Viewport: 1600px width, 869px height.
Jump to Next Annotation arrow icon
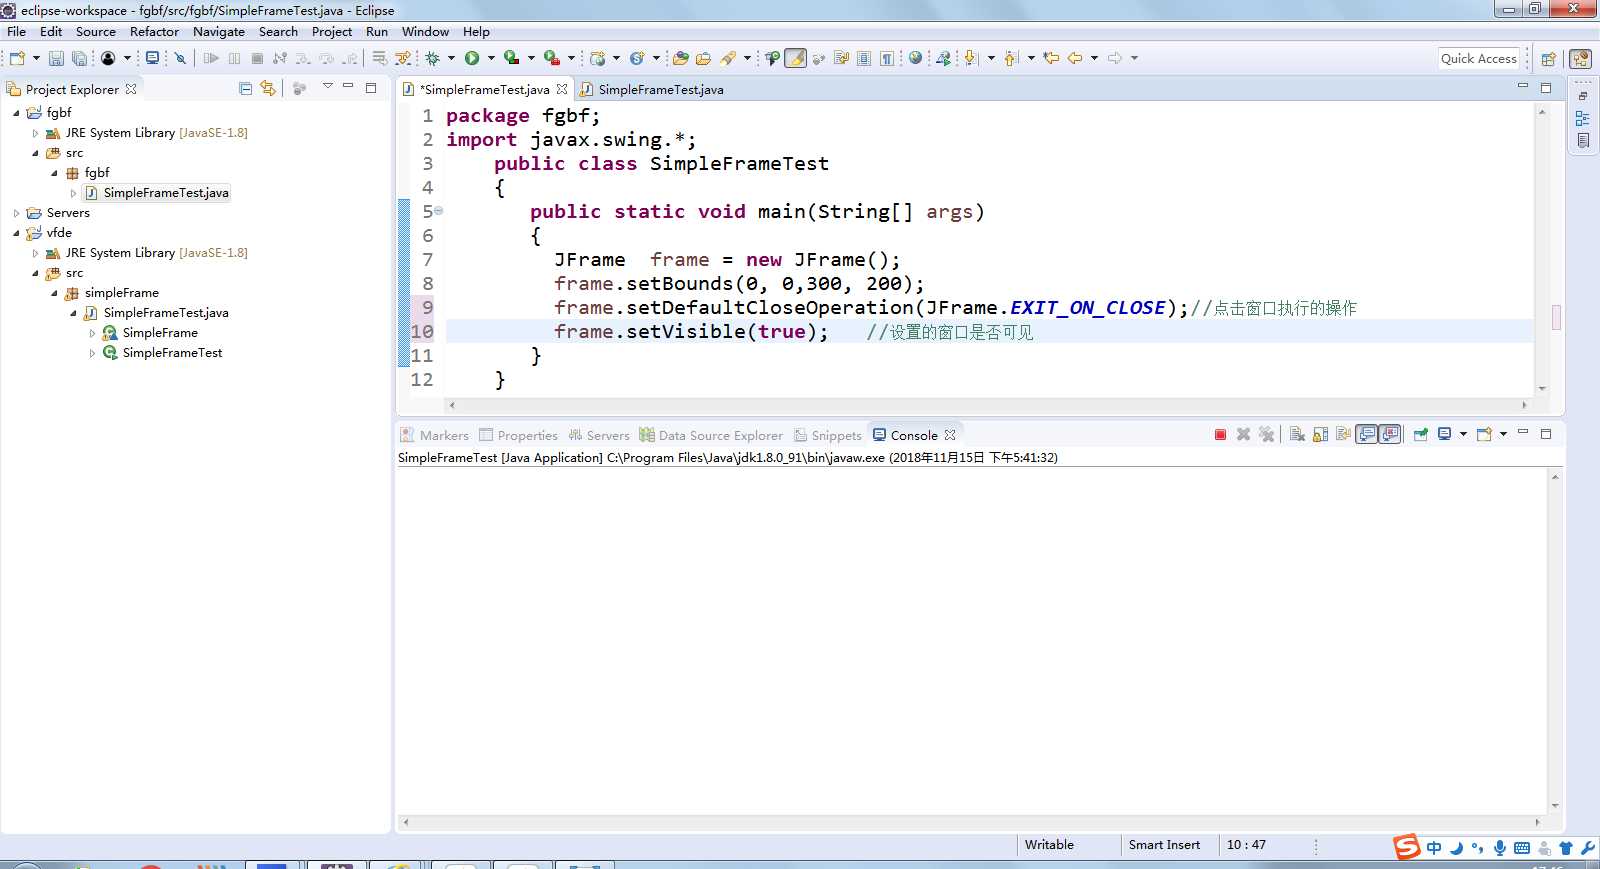click(x=970, y=58)
